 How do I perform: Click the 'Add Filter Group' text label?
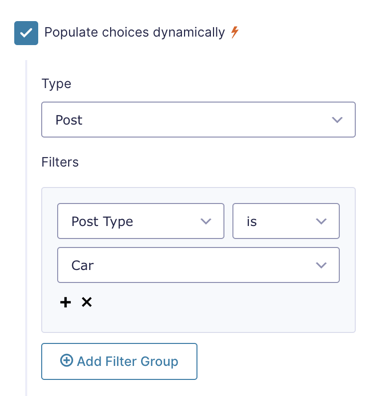click(128, 361)
